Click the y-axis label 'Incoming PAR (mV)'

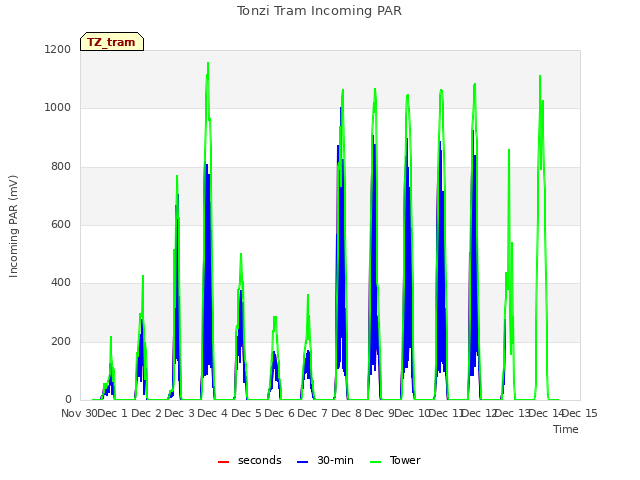coord(13,227)
